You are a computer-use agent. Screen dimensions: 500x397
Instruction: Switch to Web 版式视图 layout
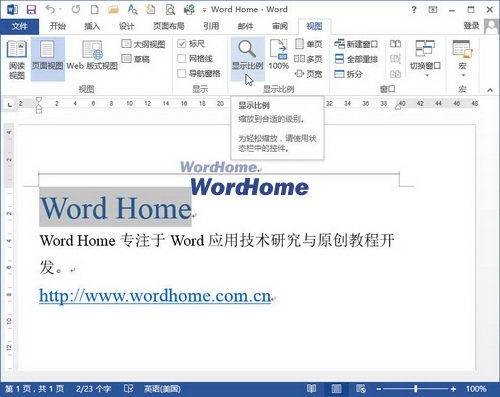click(x=92, y=55)
